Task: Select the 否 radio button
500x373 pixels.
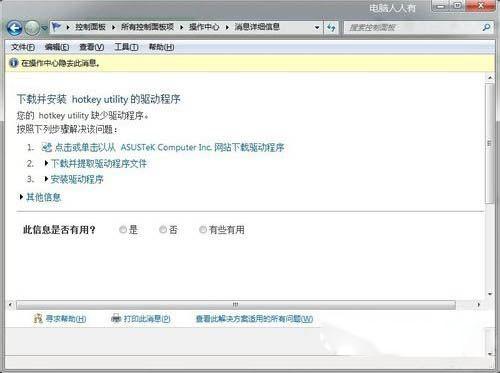Action: [163, 230]
